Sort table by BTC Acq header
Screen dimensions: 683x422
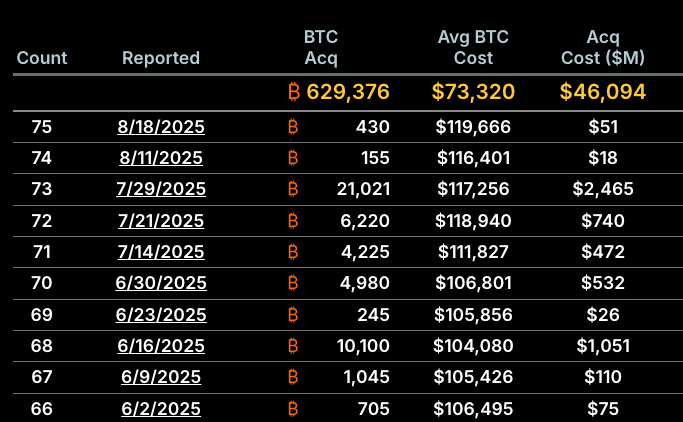pyautogui.click(x=321, y=48)
